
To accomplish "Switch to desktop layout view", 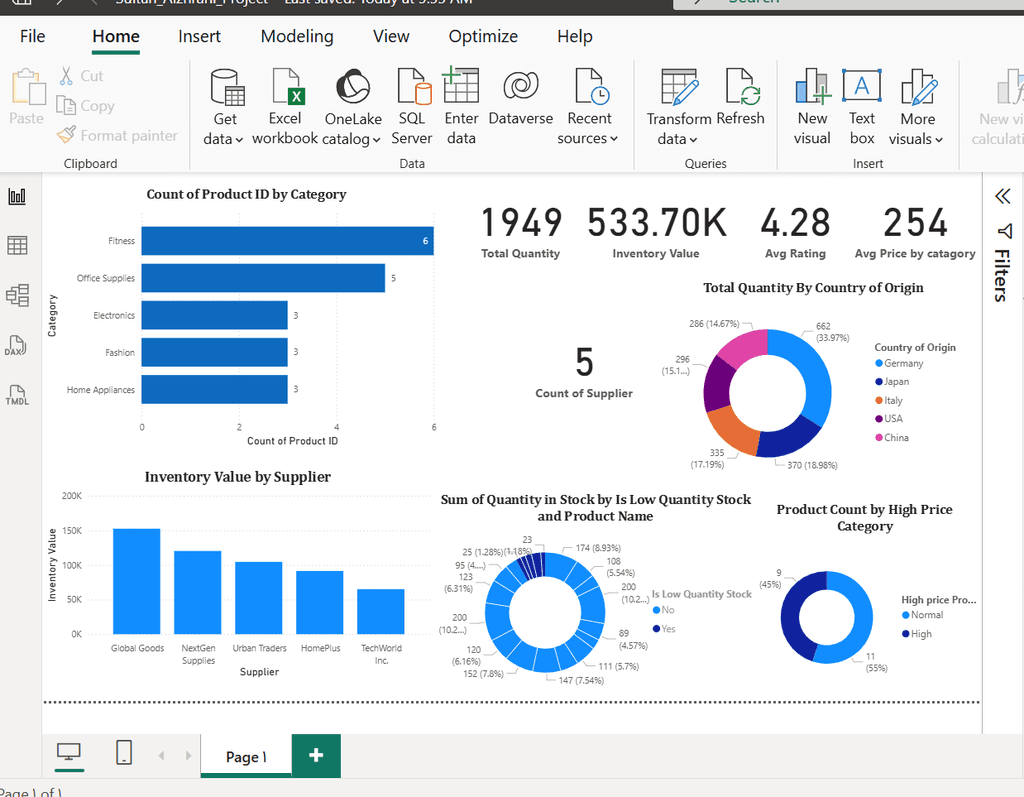I will pyautogui.click(x=69, y=754).
